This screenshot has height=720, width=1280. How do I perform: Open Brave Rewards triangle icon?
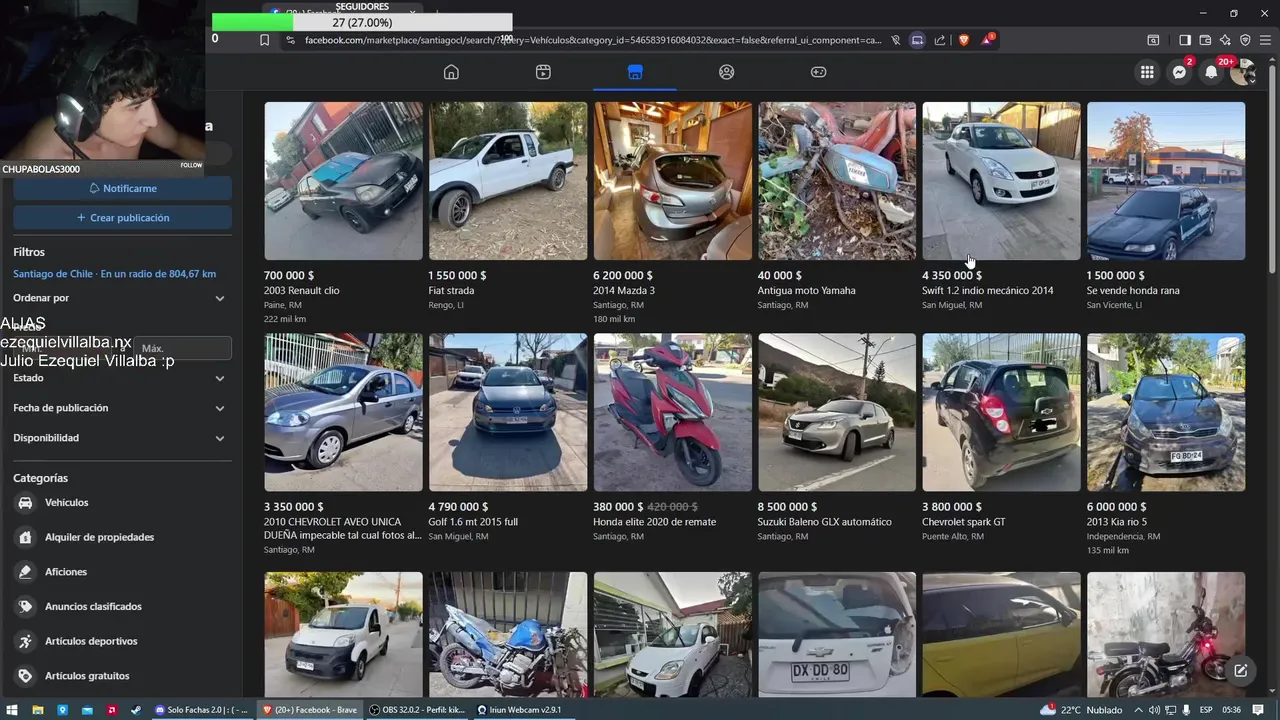tap(987, 40)
